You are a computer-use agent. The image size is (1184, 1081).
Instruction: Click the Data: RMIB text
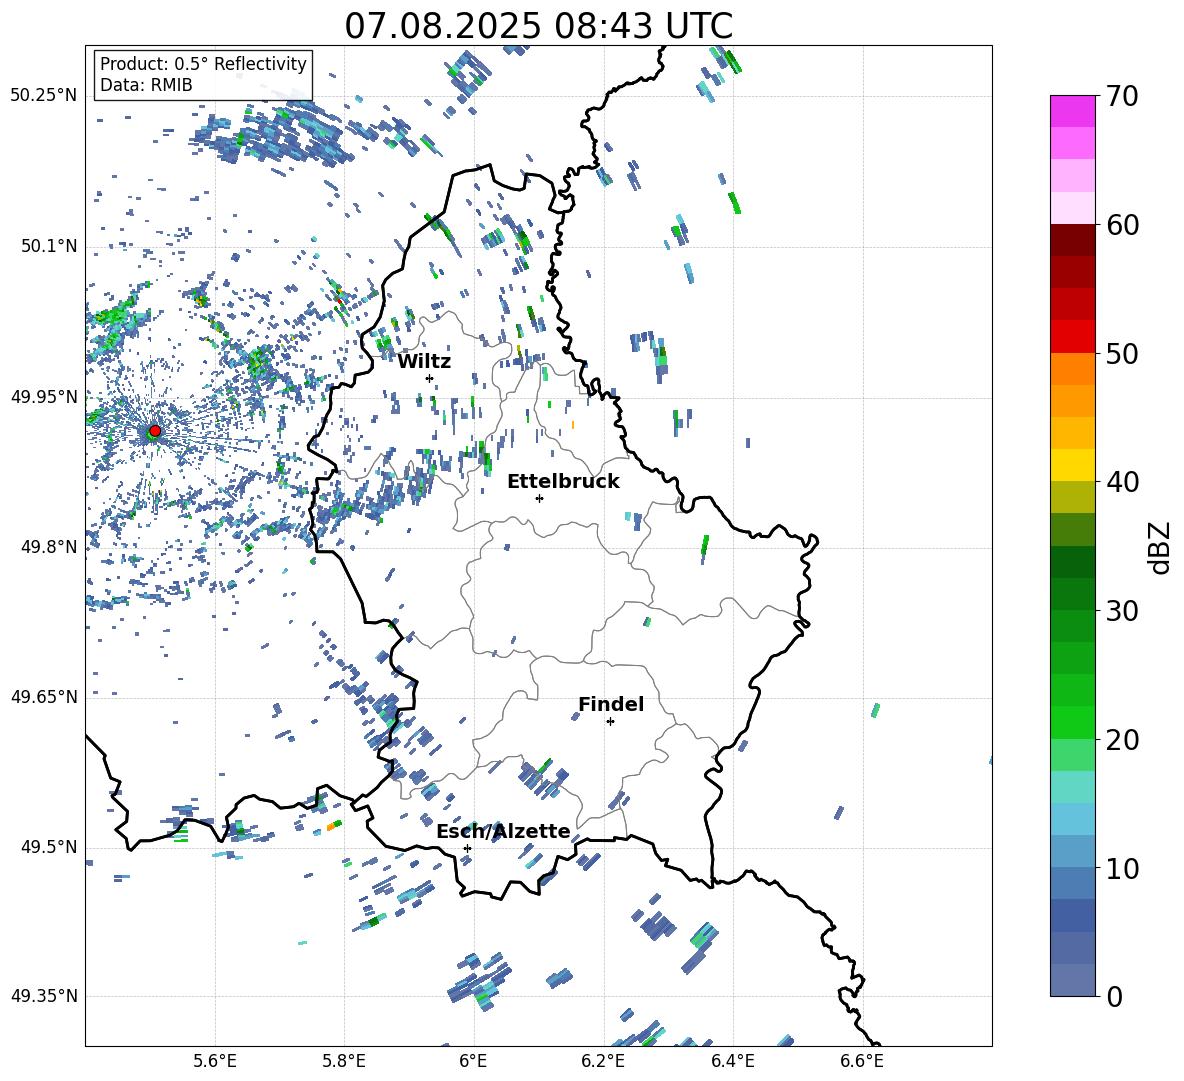[x=146, y=85]
